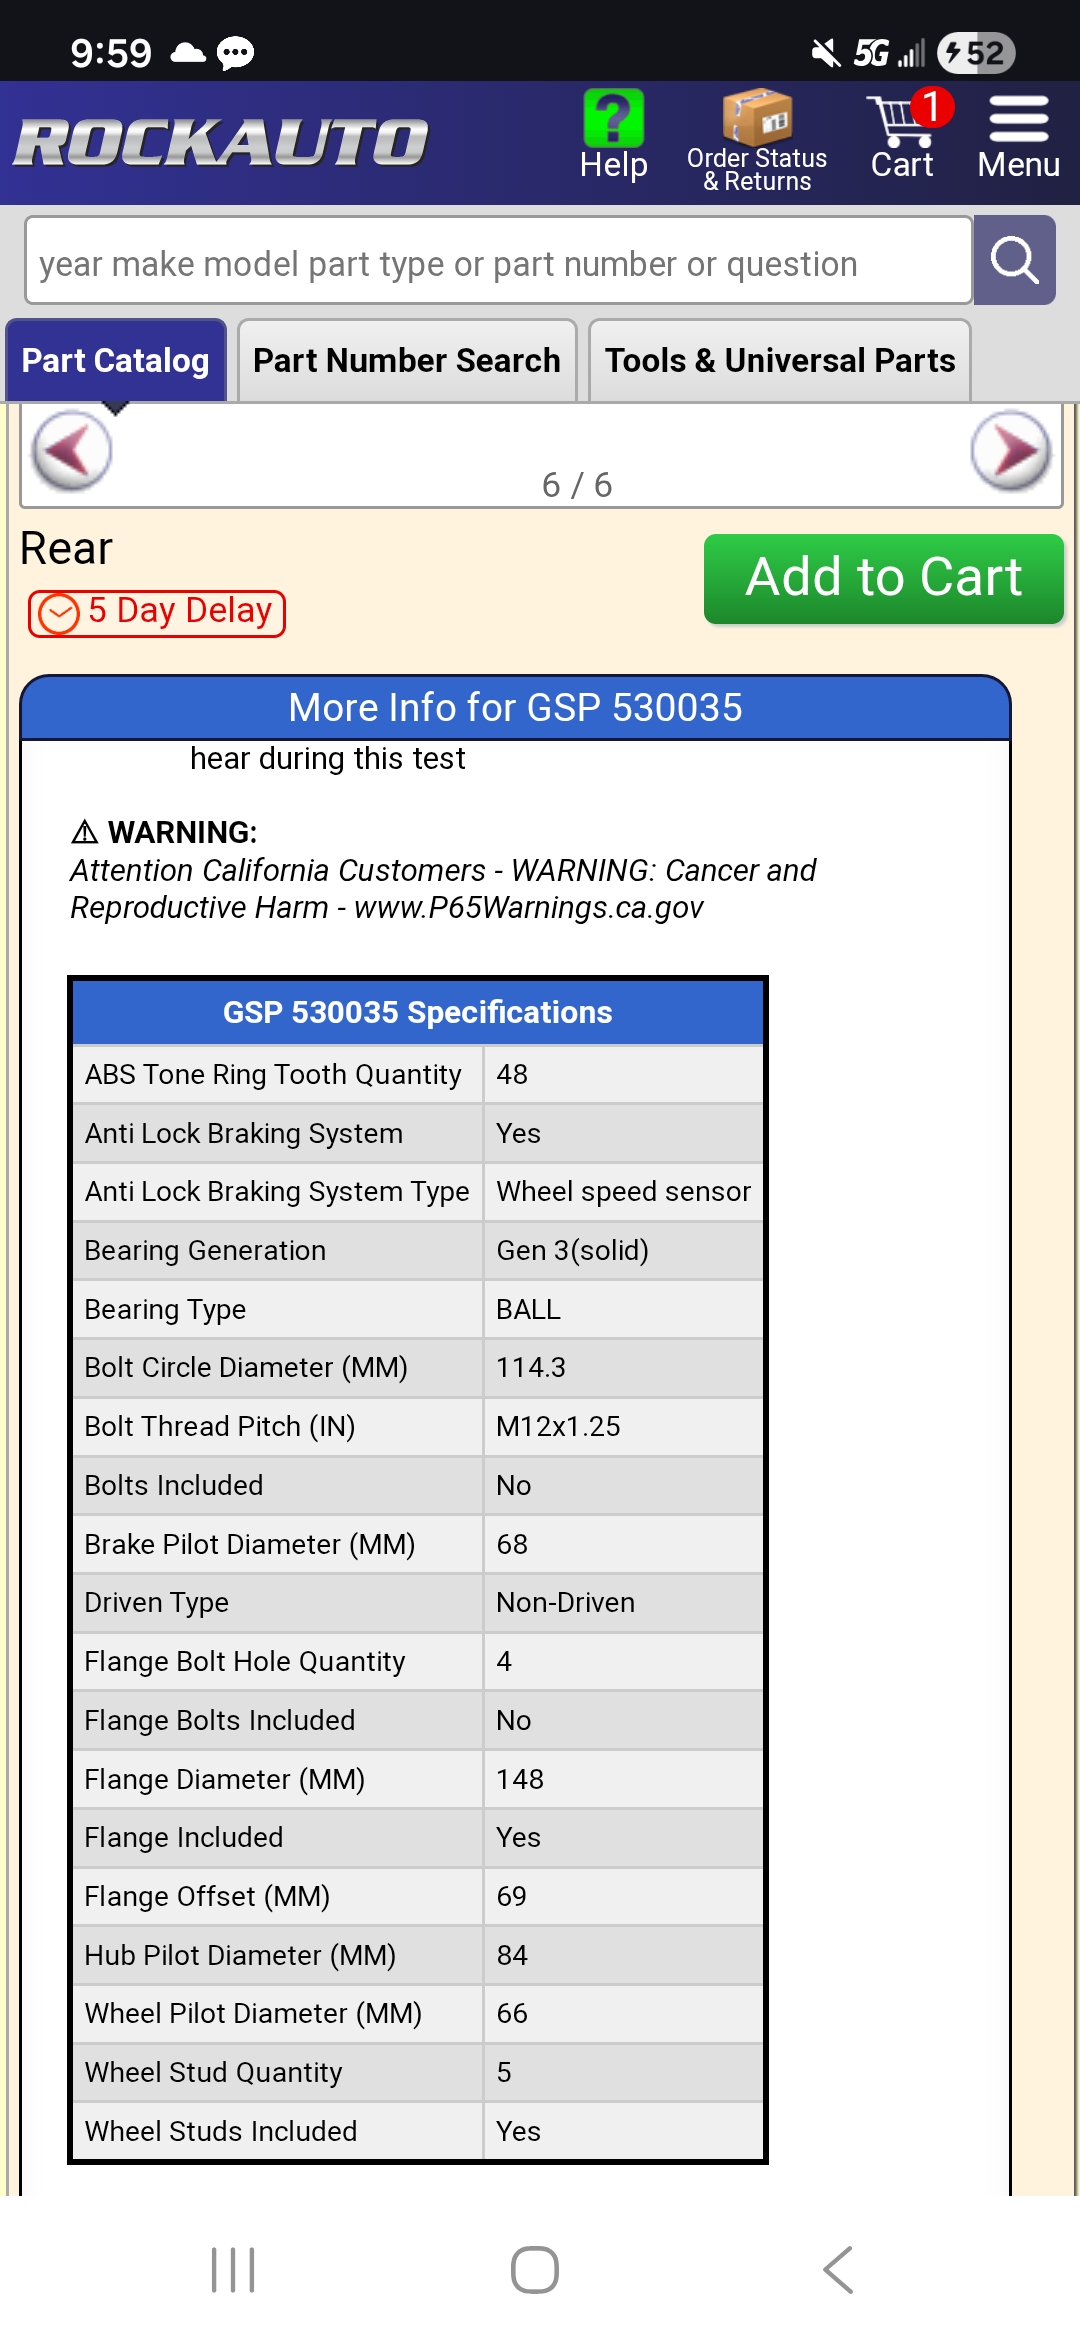The height and width of the screenshot is (2340, 1080).
Task: Focus the part search input field
Action: (x=498, y=261)
